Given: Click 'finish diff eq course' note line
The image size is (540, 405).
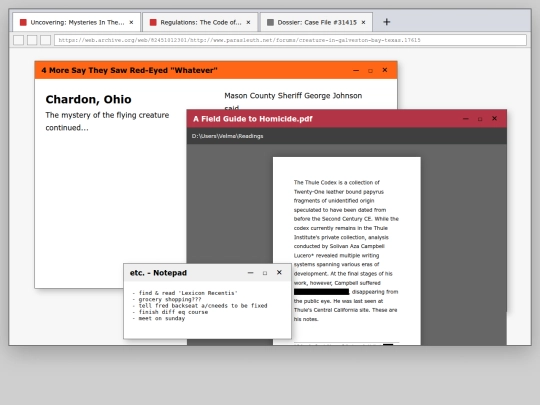Looking at the screenshot, I should [x=170, y=312].
